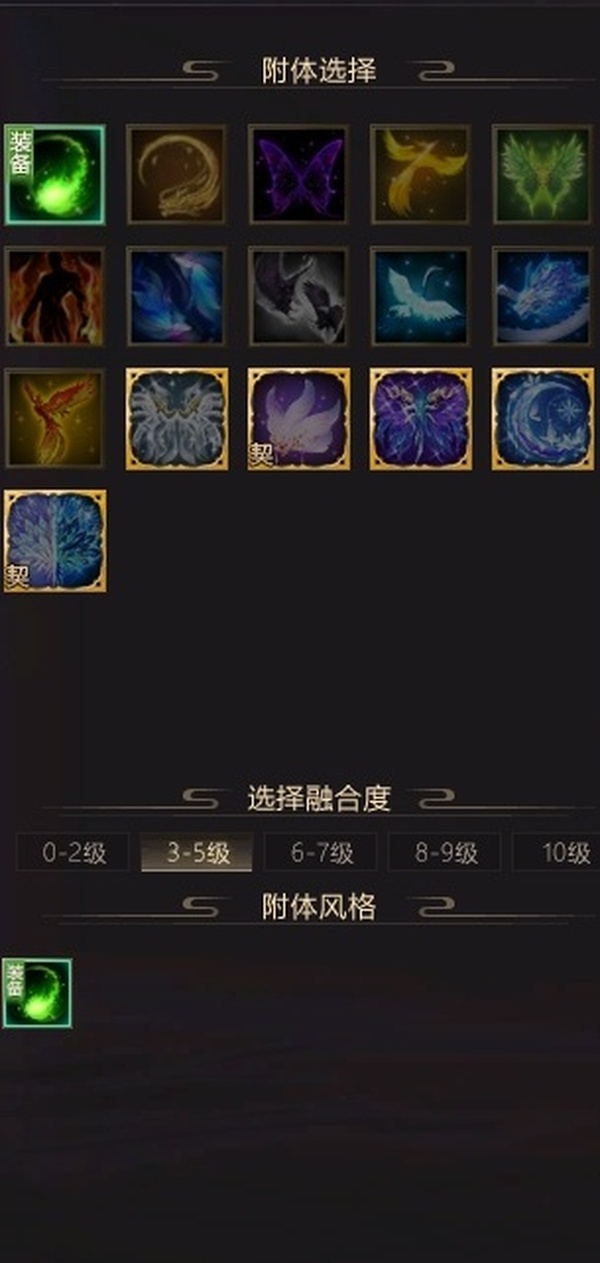Viewport: 600px width, 1263px height.
Task: Choose the gold-framed crescent moon snowflake icon
Action: 542,418
